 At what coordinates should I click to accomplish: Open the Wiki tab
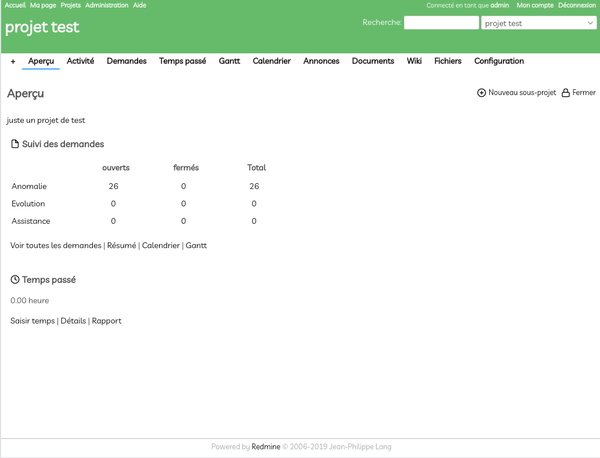pyautogui.click(x=414, y=61)
